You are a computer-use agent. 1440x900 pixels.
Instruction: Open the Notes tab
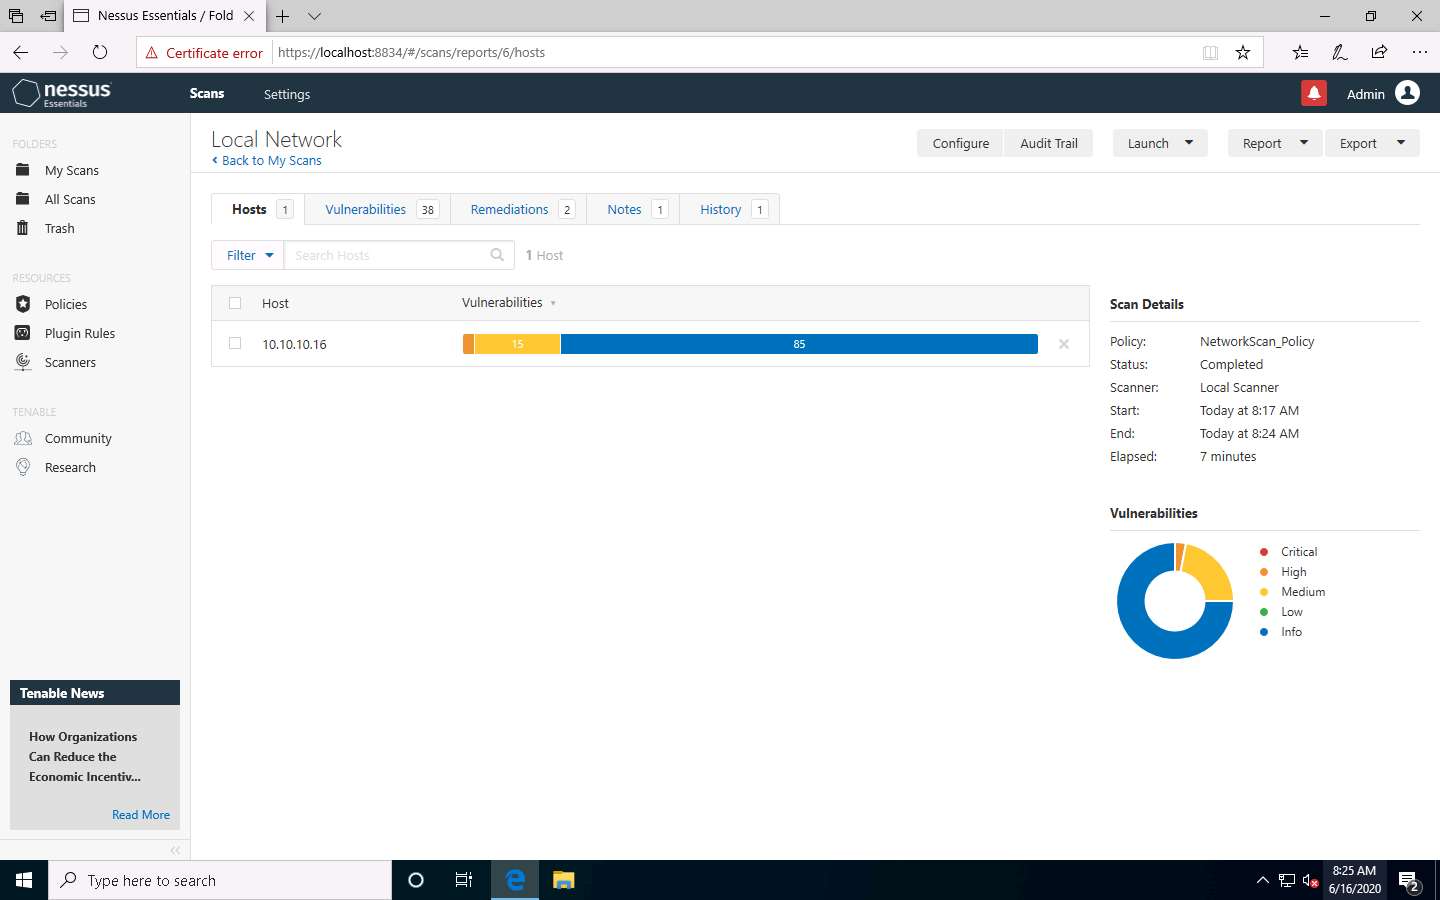(x=635, y=209)
